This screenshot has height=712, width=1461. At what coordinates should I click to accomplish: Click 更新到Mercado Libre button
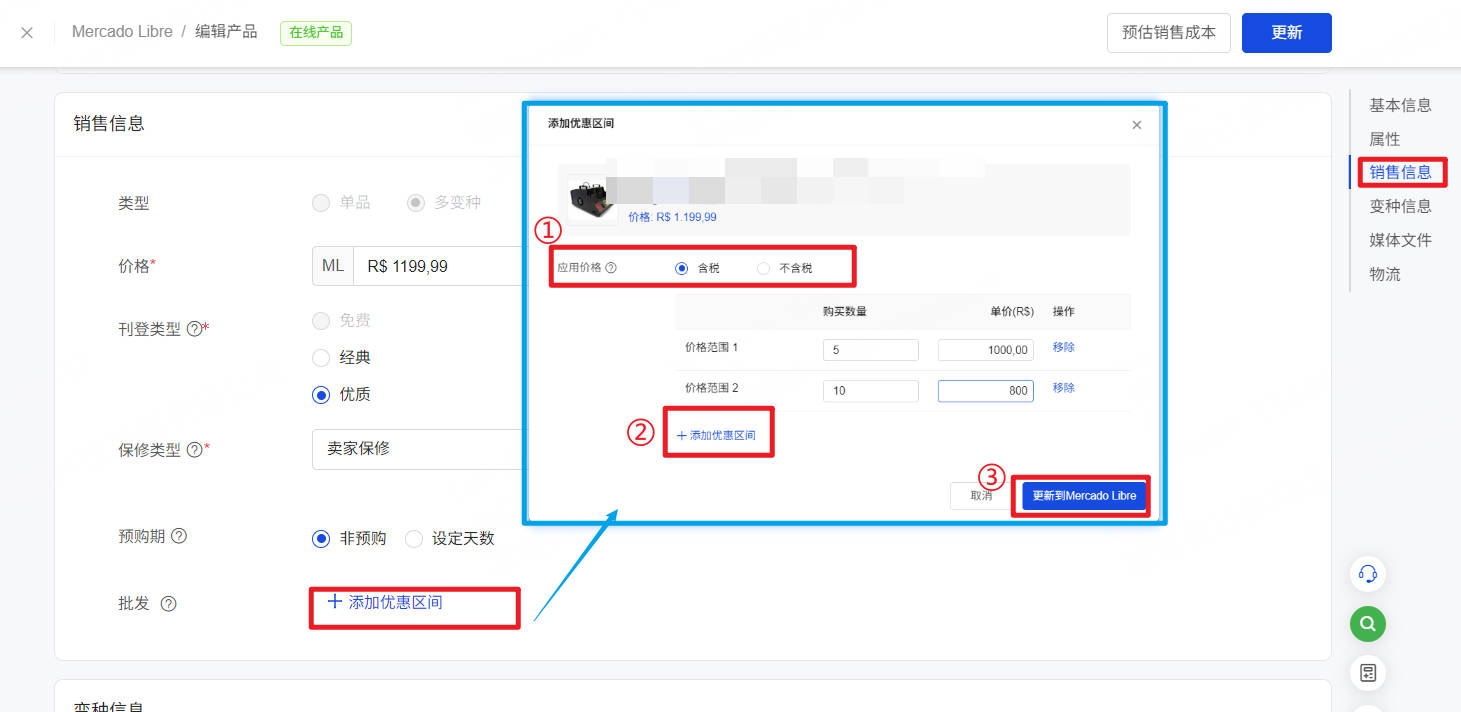(1084, 496)
